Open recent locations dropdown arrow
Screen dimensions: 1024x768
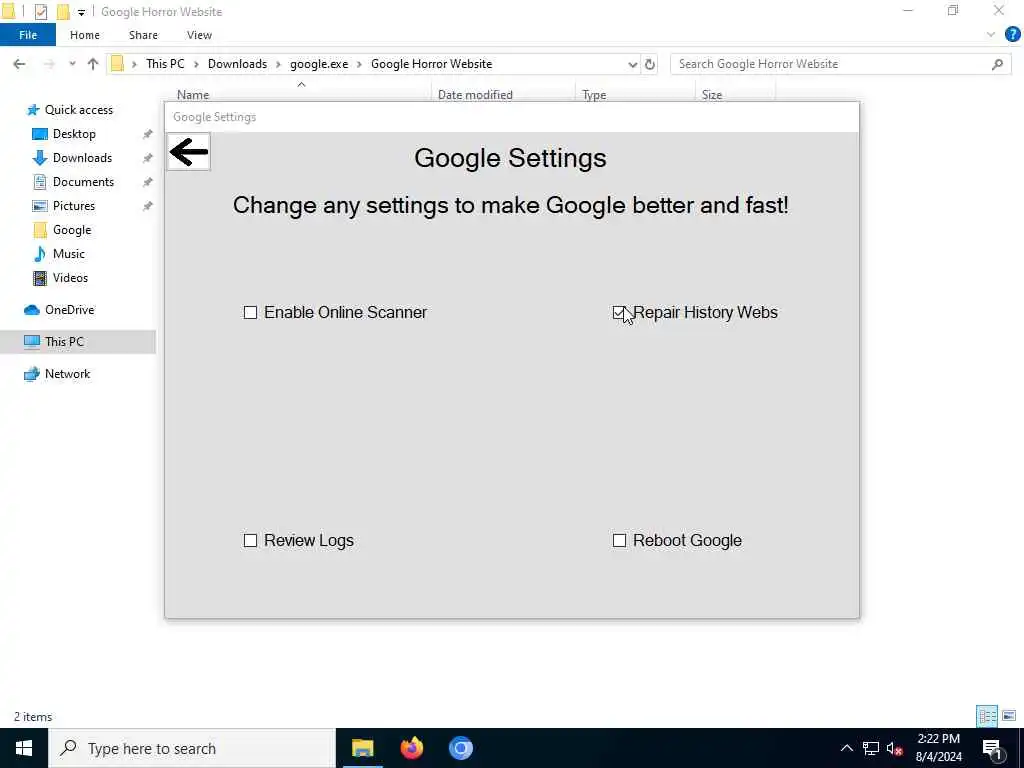click(x=72, y=64)
